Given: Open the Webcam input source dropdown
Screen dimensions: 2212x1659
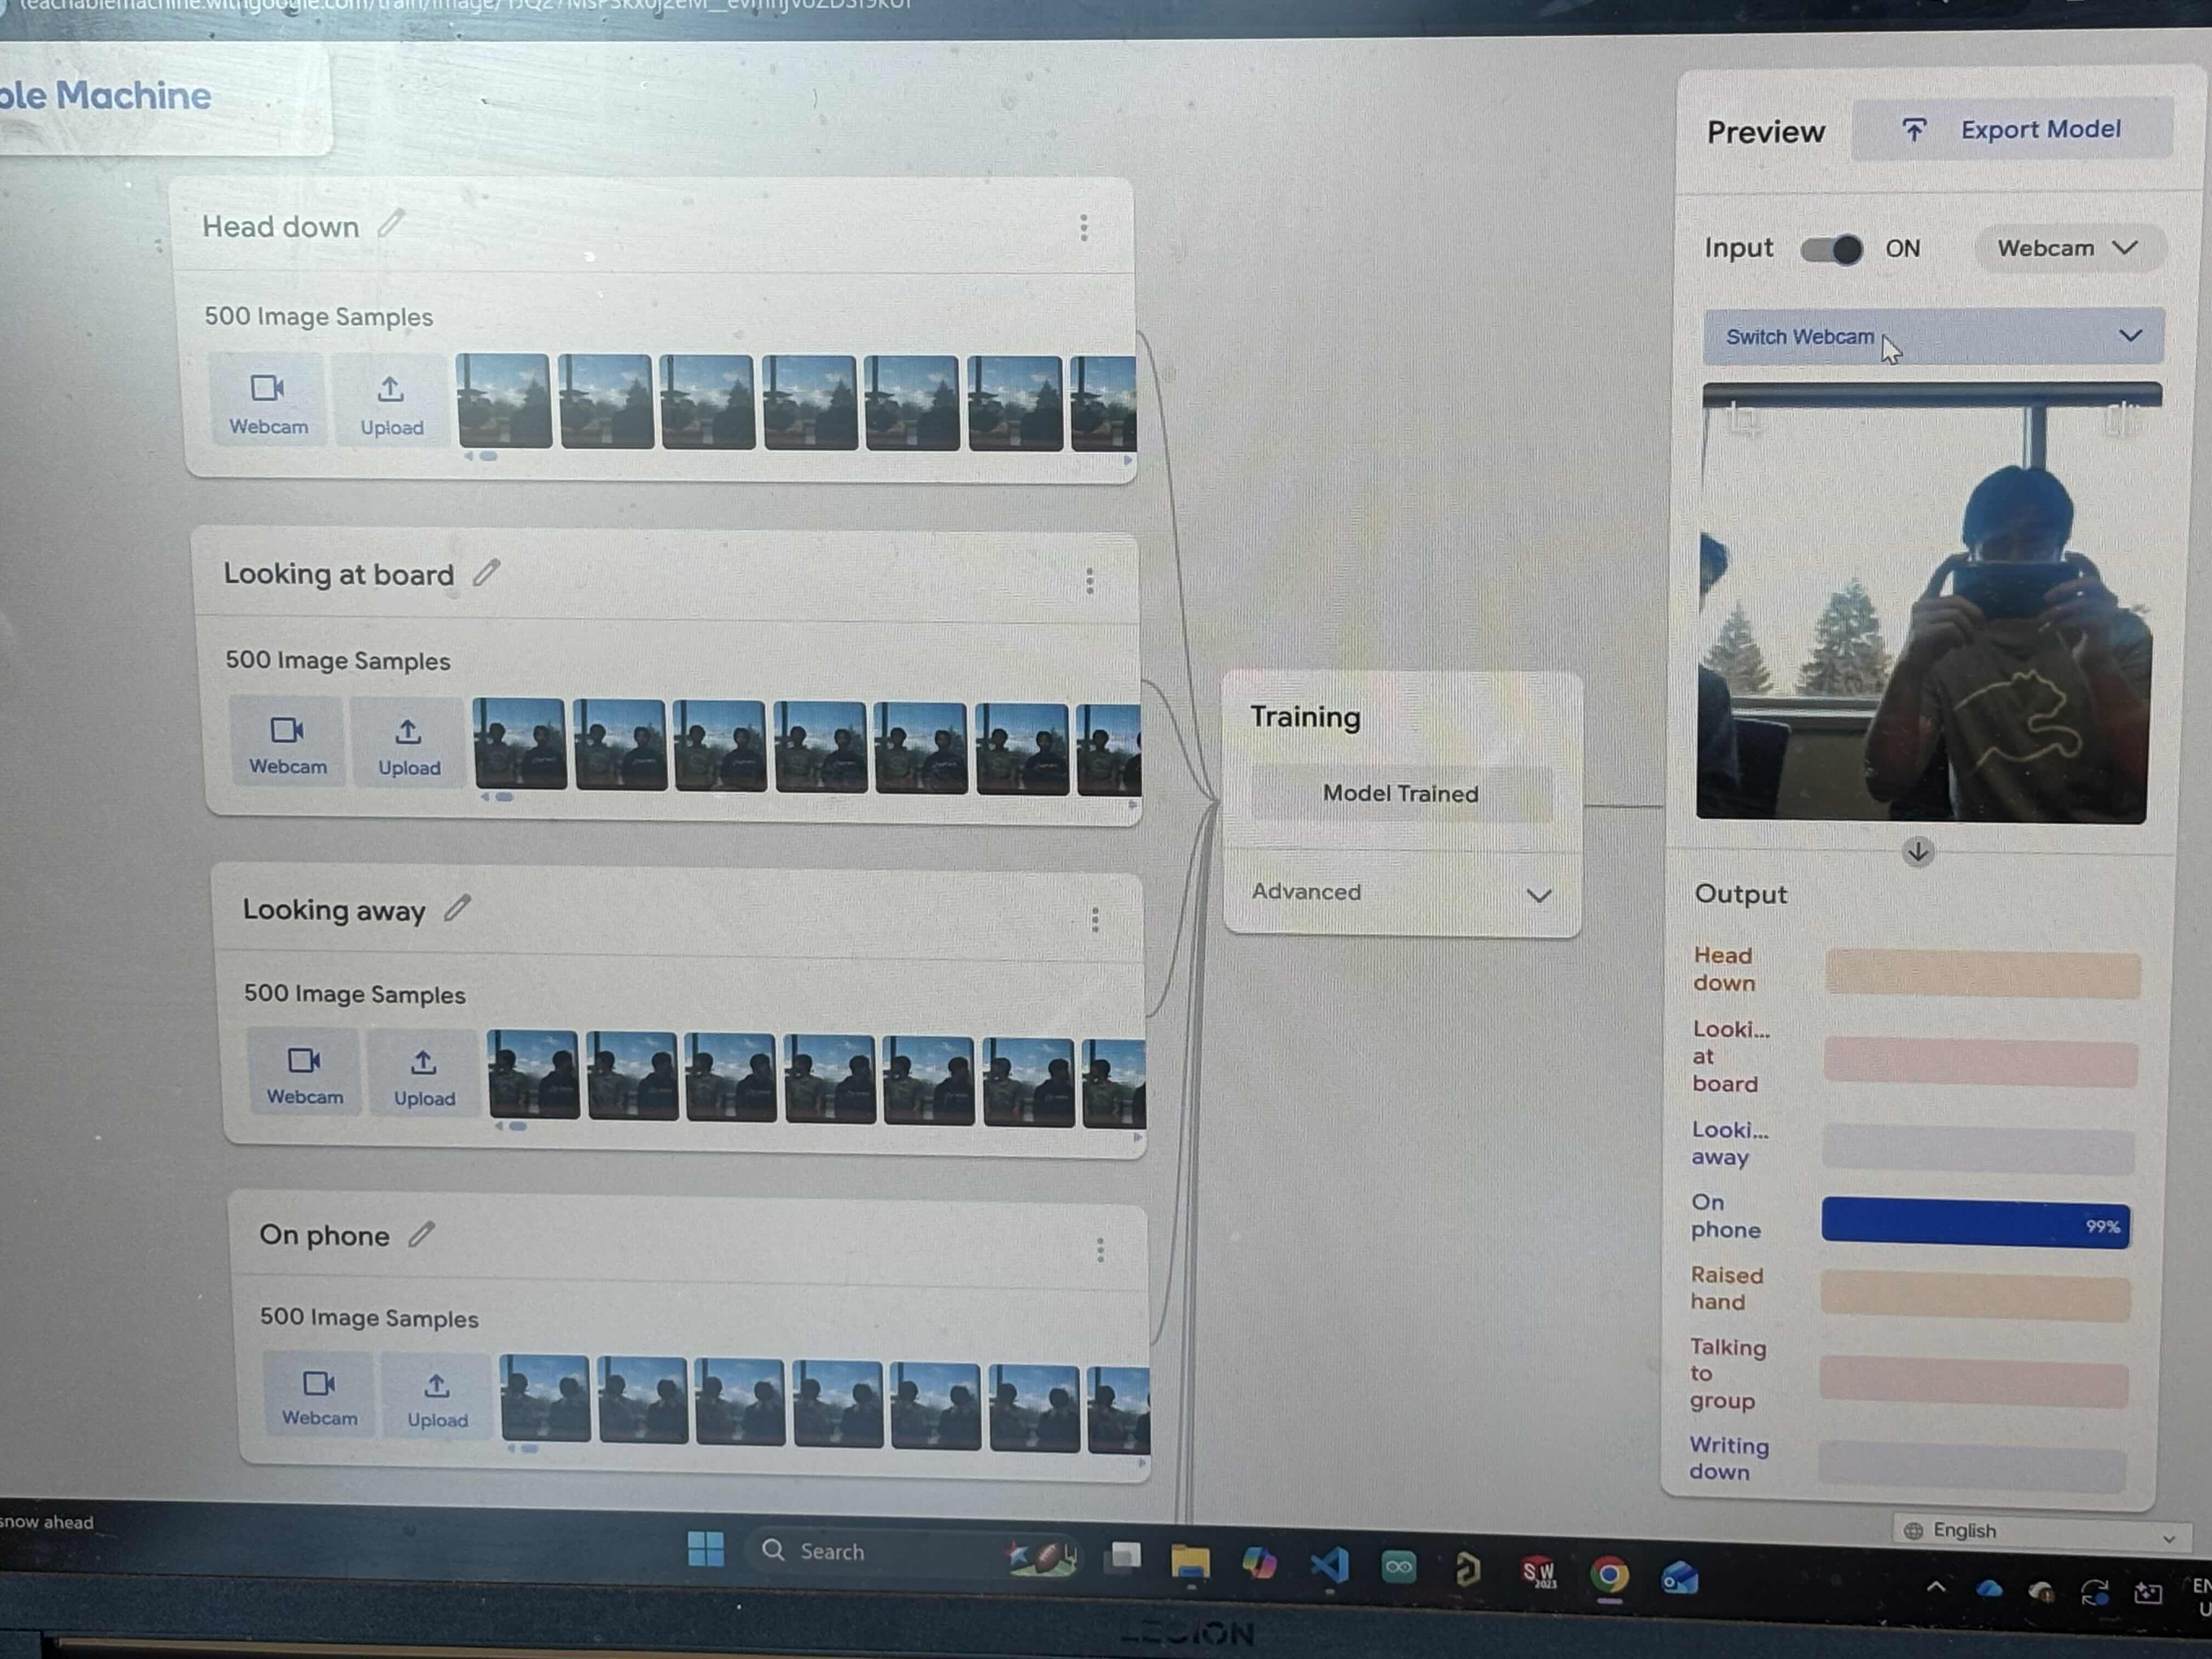Looking at the screenshot, I should pyautogui.click(x=2067, y=248).
